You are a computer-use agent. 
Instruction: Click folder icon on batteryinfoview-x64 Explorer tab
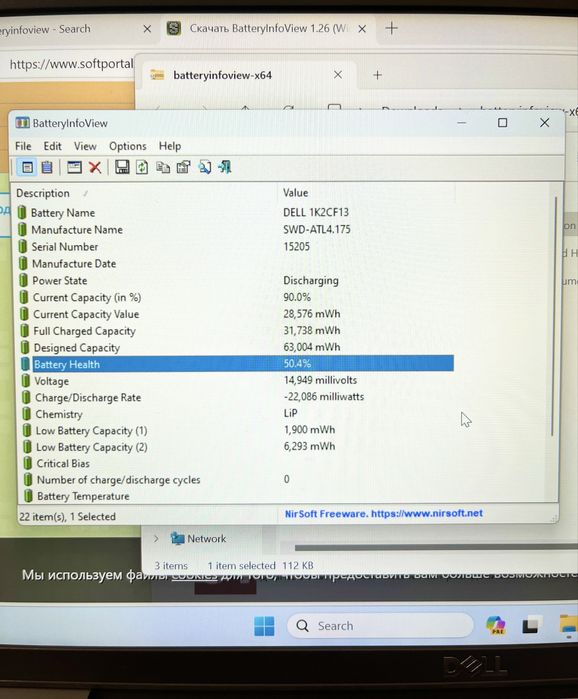157,75
